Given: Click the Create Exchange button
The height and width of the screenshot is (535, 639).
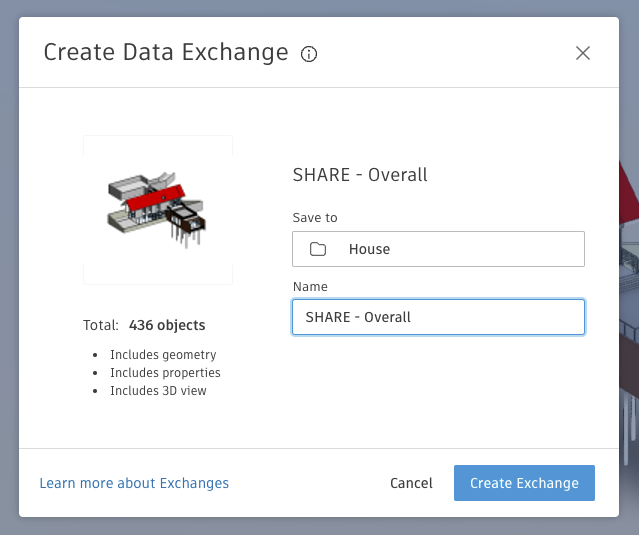Looking at the screenshot, I should click(x=524, y=483).
